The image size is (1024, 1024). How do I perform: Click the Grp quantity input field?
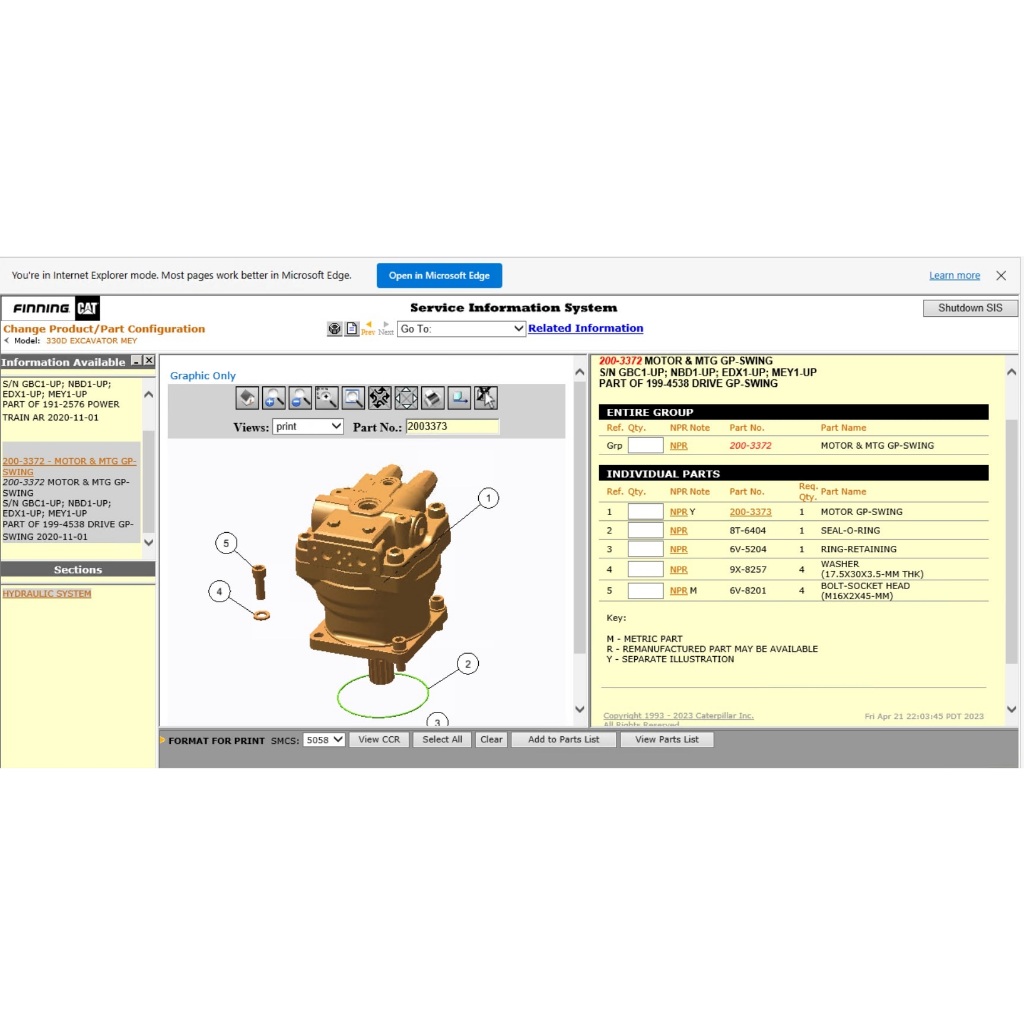645,445
